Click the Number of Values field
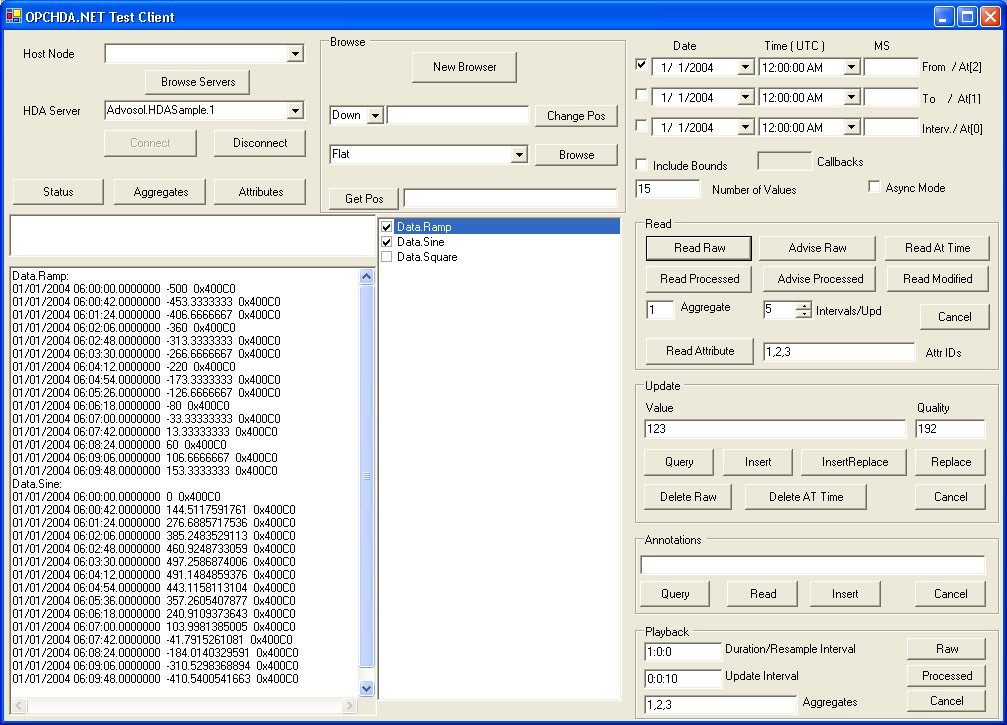Image resolution: width=1007 pixels, height=725 pixels. coord(668,189)
